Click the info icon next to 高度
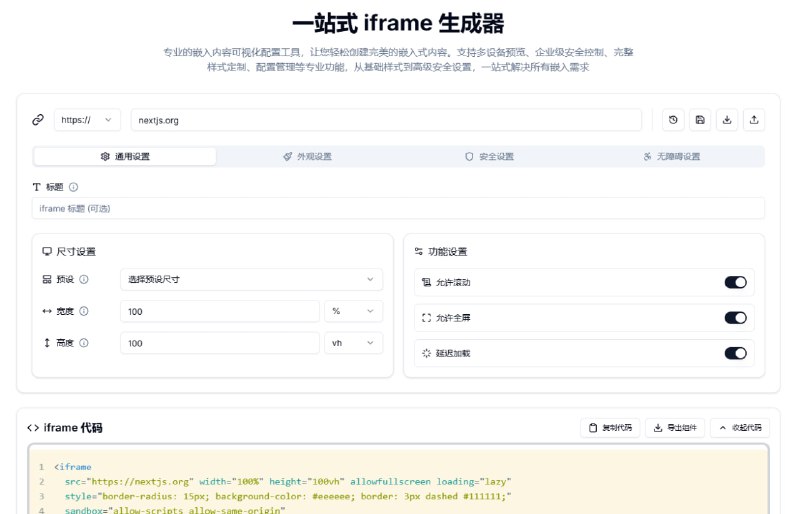This screenshot has height=514, width=800. click(84, 343)
